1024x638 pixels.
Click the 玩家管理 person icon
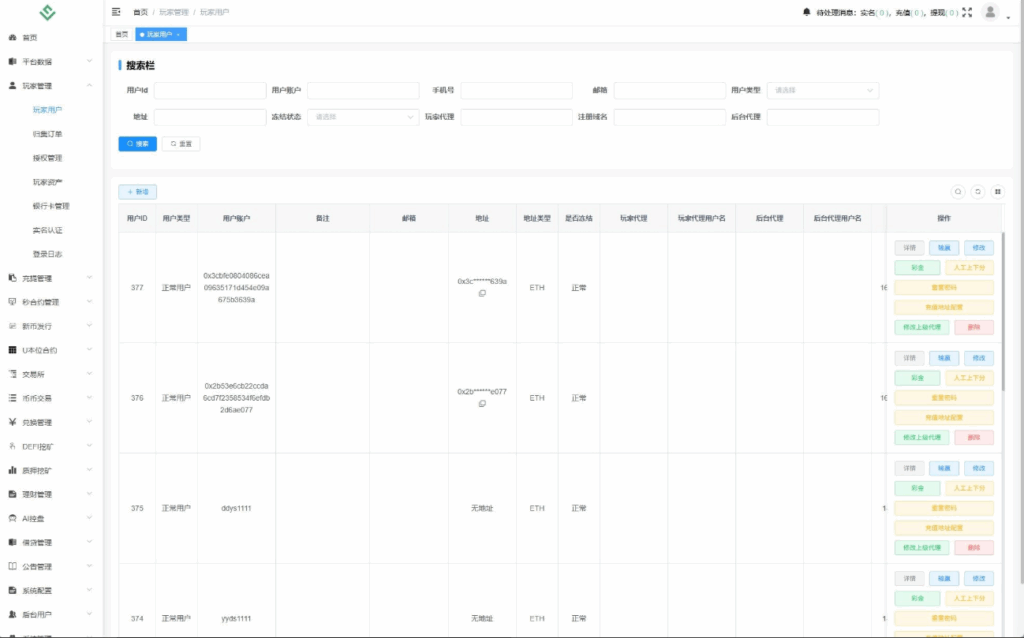[x=12, y=86]
